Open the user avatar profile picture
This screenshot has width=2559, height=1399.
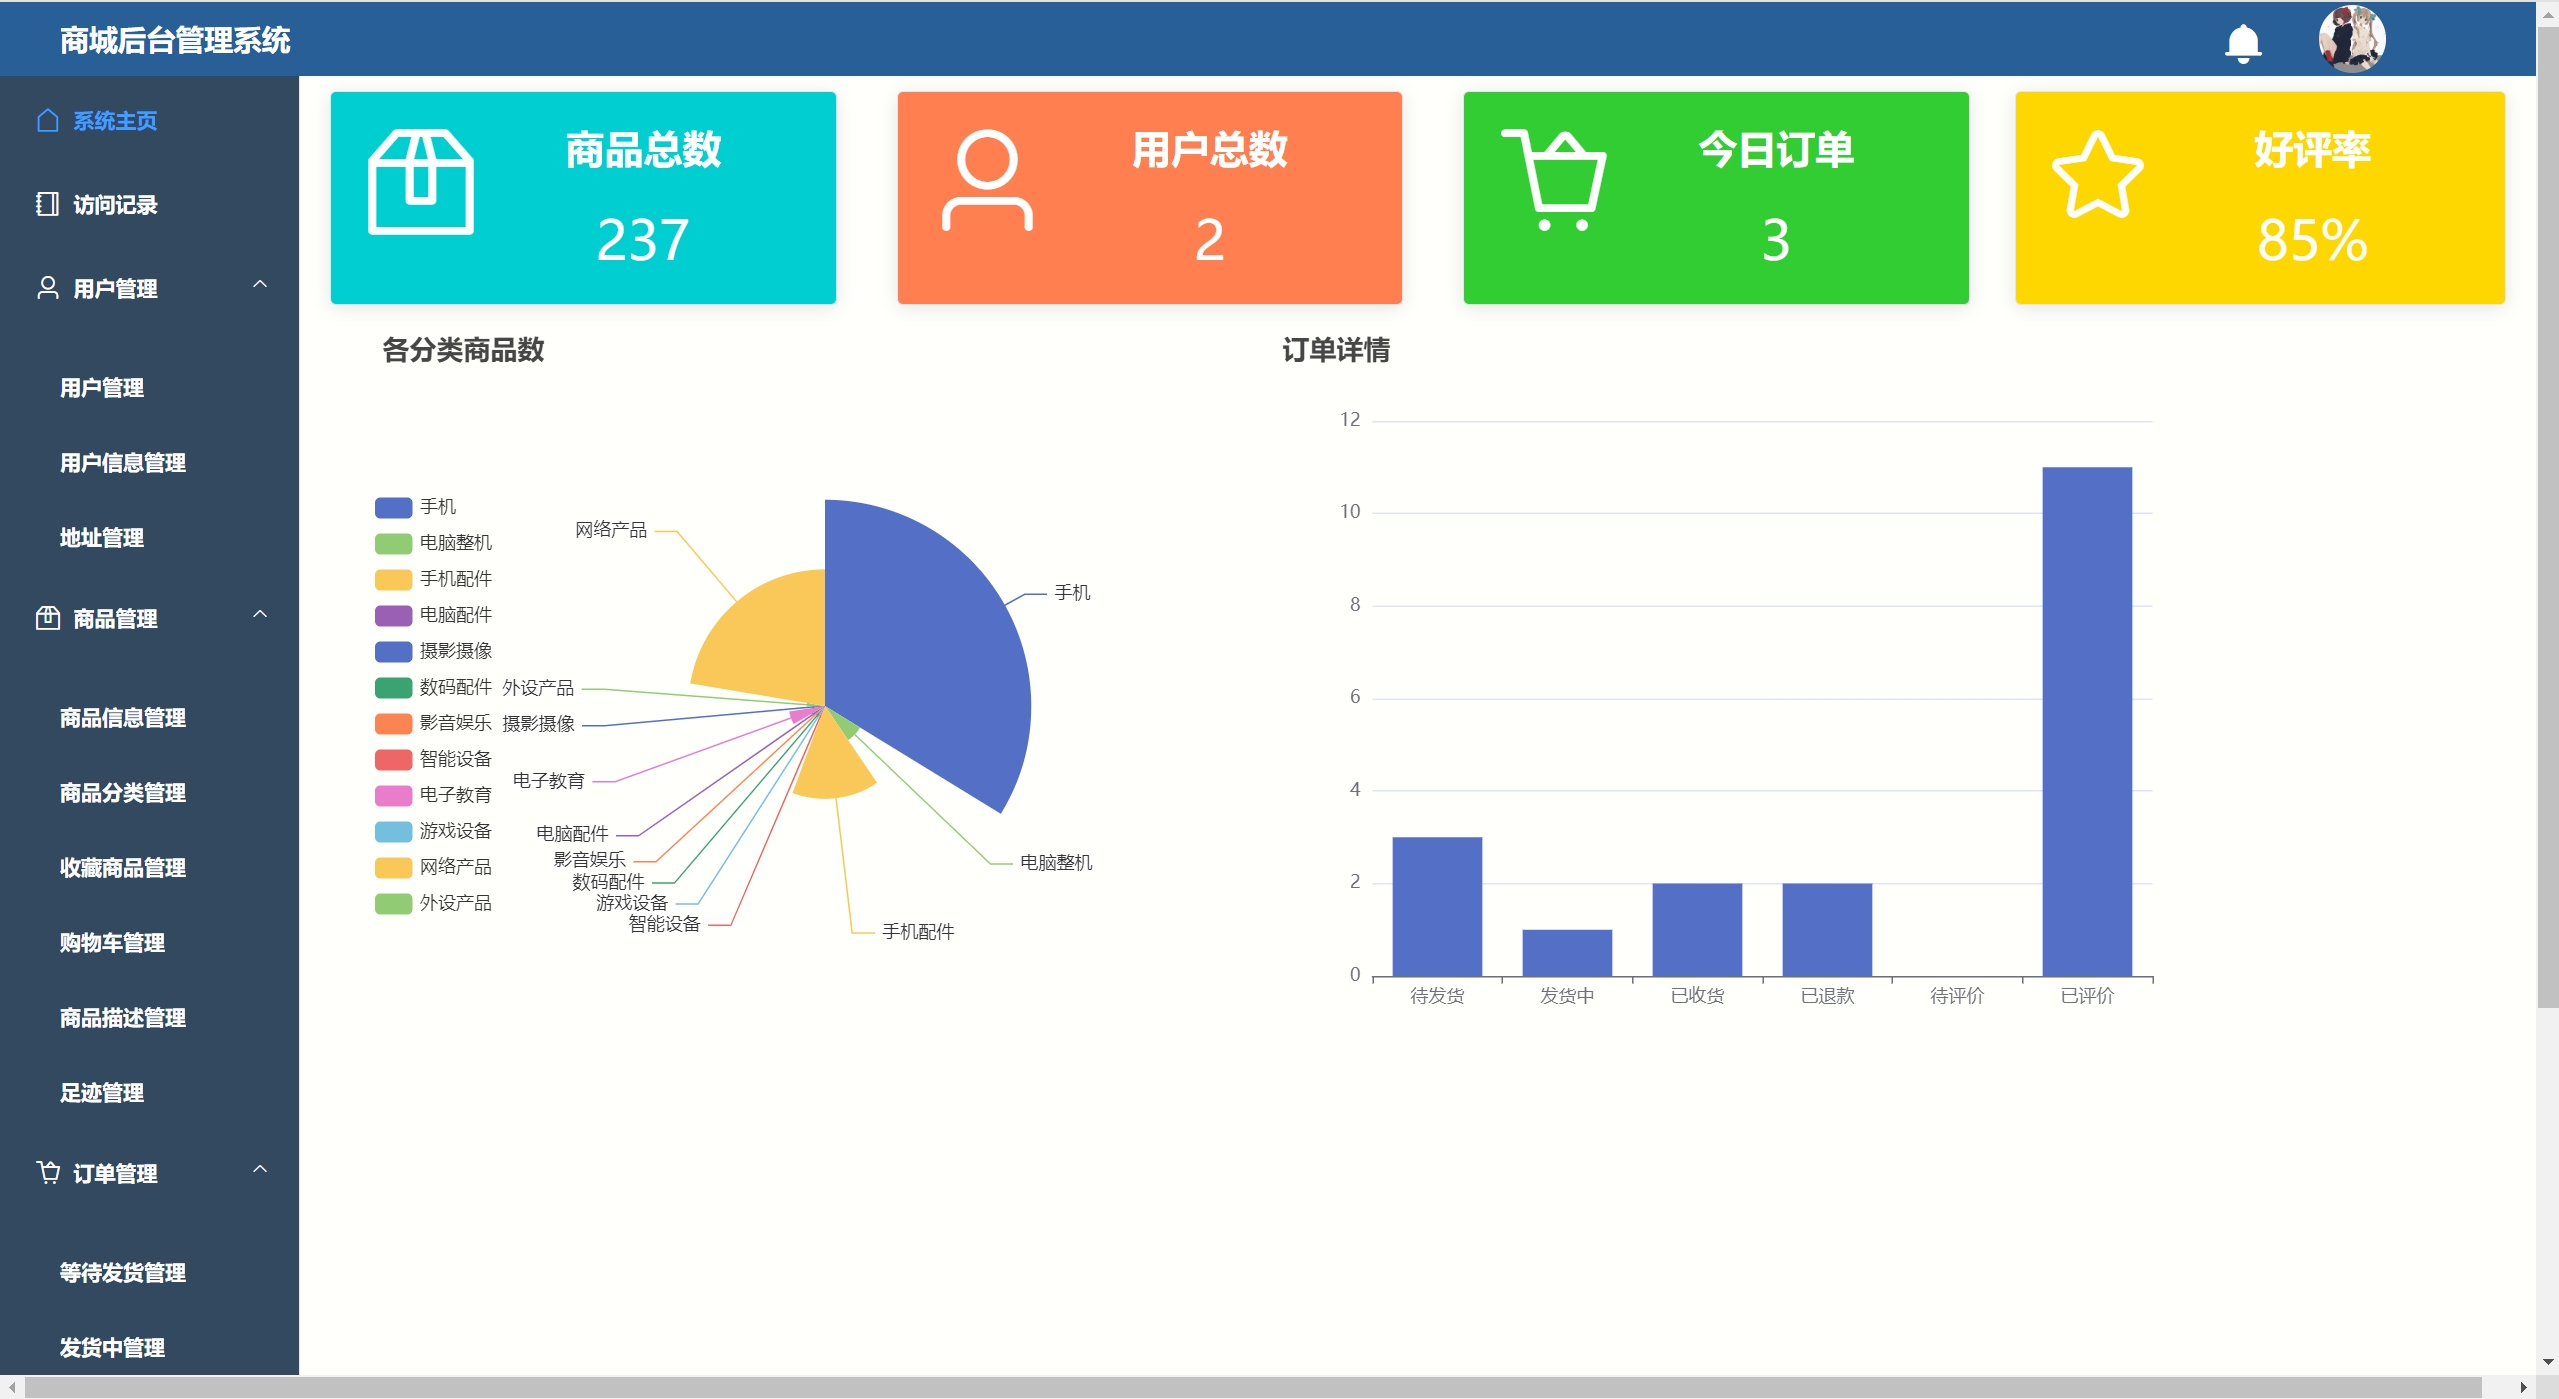click(2351, 39)
